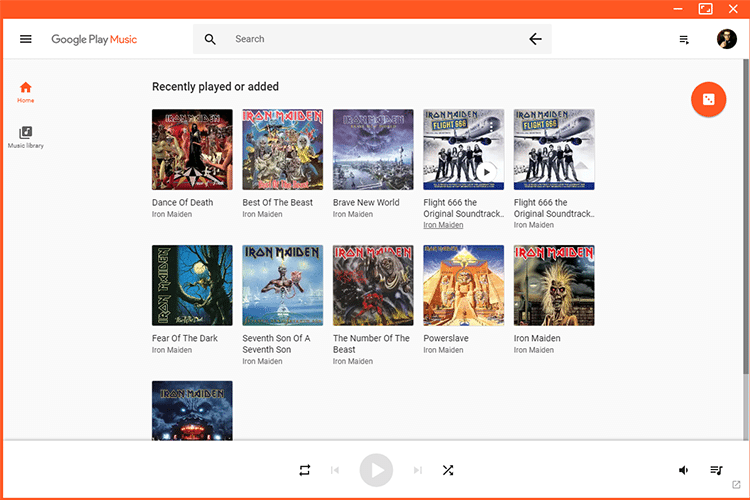Skip to next track
The width and height of the screenshot is (750, 500).
pos(418,470)
